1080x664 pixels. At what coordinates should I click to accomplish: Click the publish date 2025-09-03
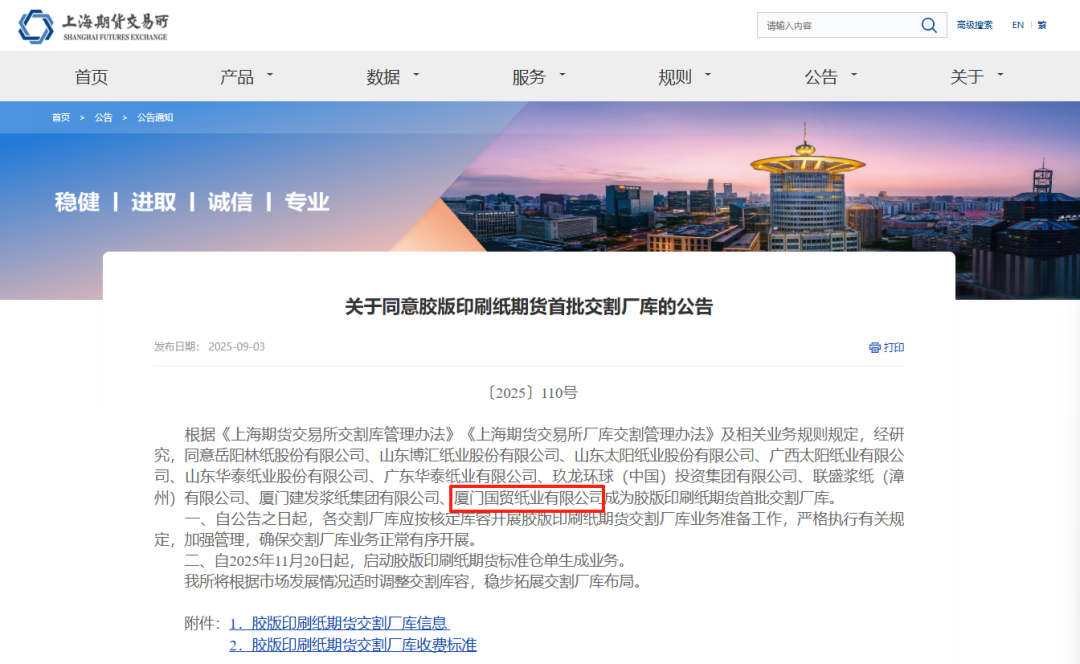(236, 346)
